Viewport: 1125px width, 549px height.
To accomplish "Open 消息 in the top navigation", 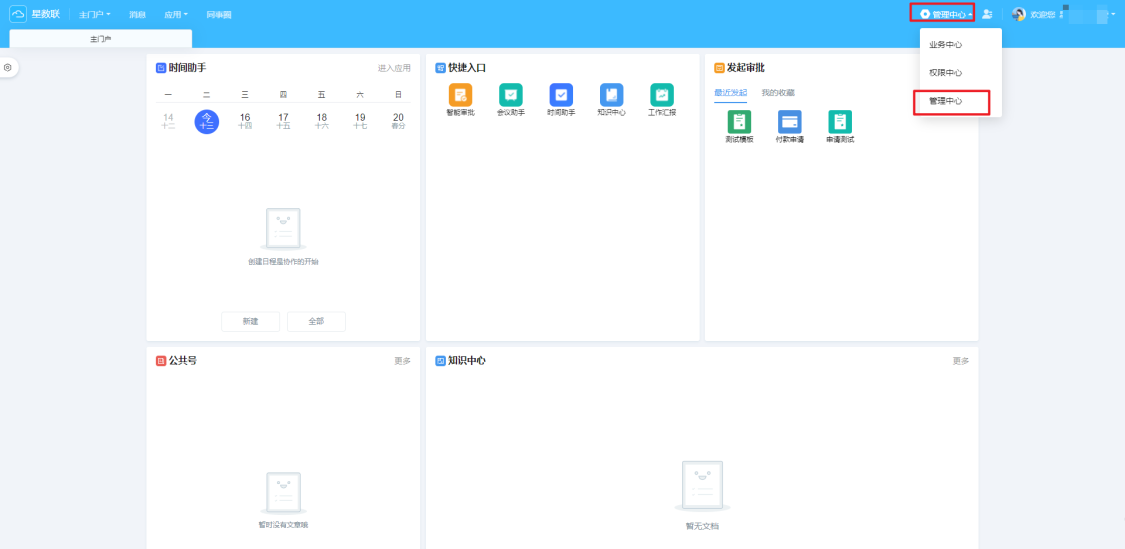I will click(x=137, y=14).
